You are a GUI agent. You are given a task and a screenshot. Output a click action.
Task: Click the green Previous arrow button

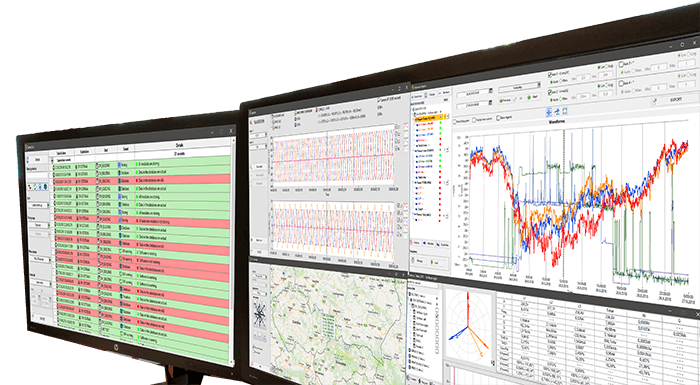(505, 100)
